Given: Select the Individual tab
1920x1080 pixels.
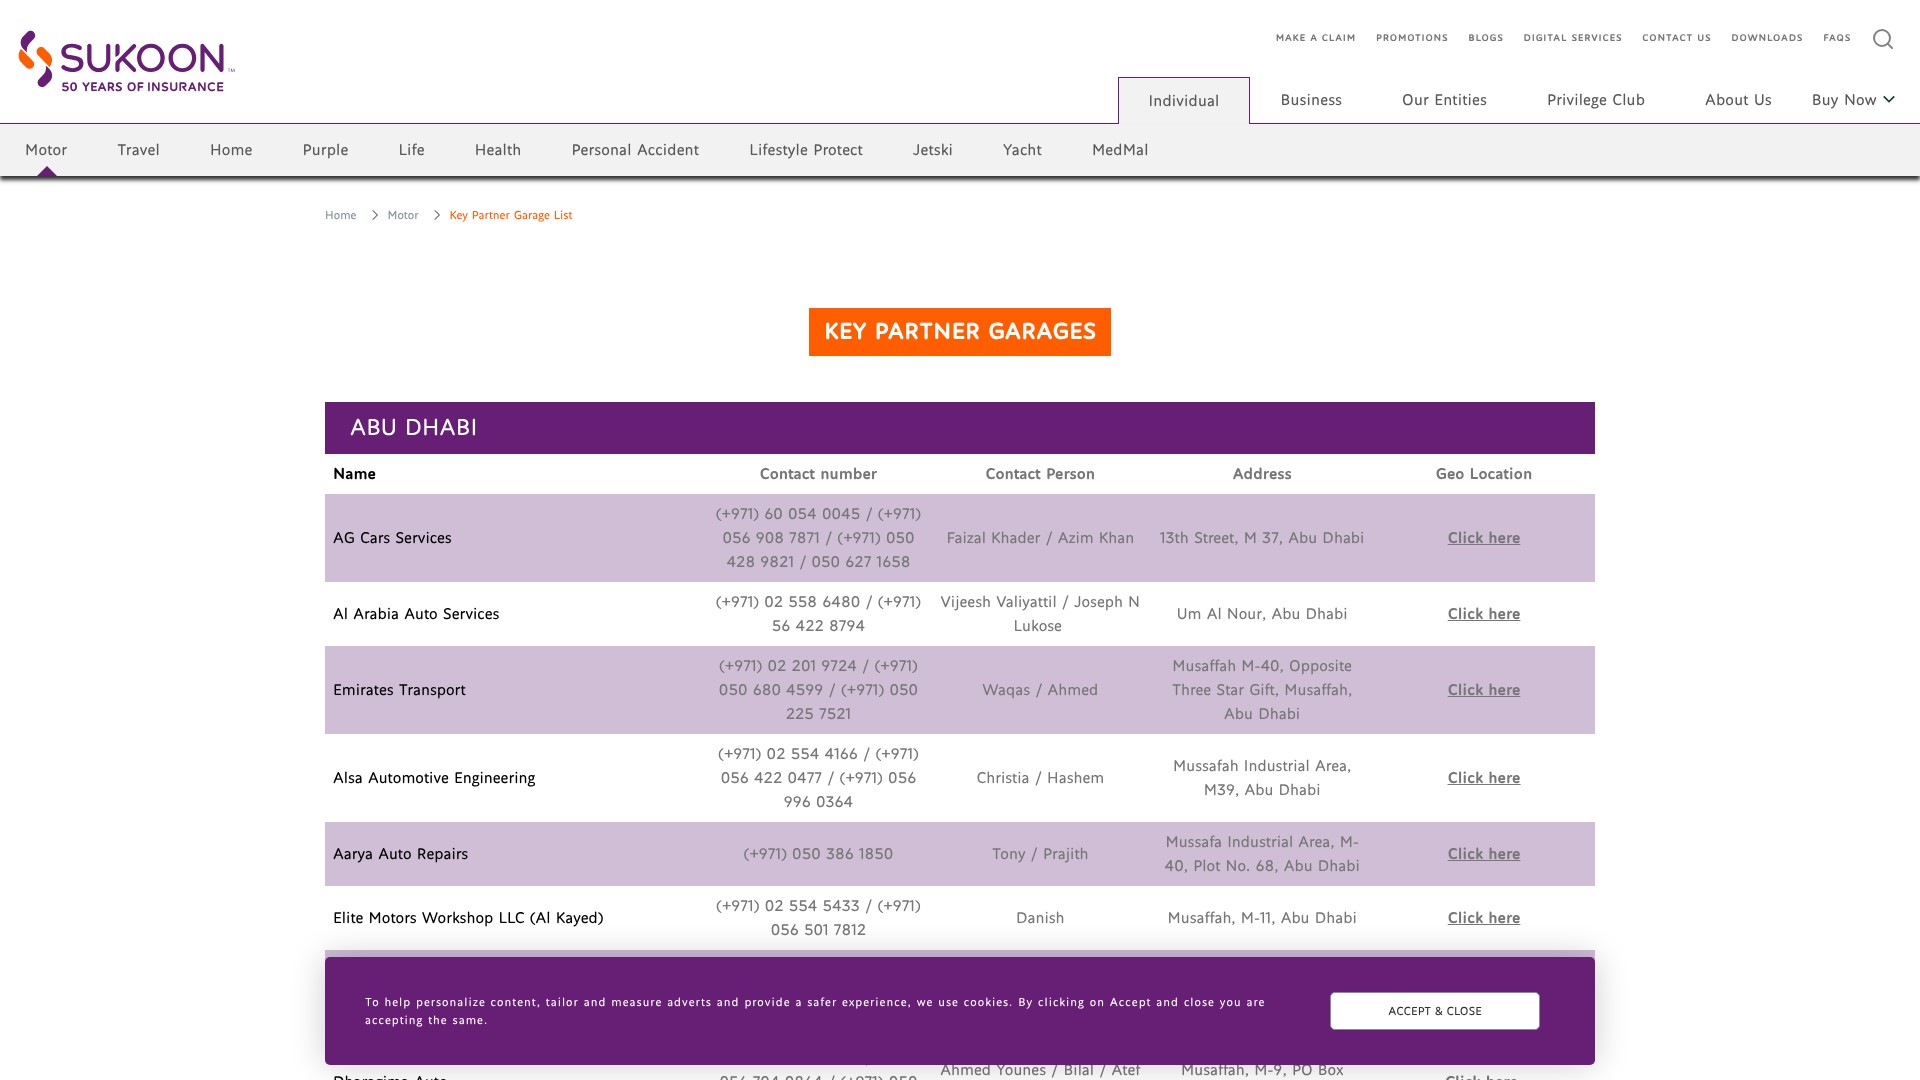Looking at the screenshot, I should [1184, 101].
